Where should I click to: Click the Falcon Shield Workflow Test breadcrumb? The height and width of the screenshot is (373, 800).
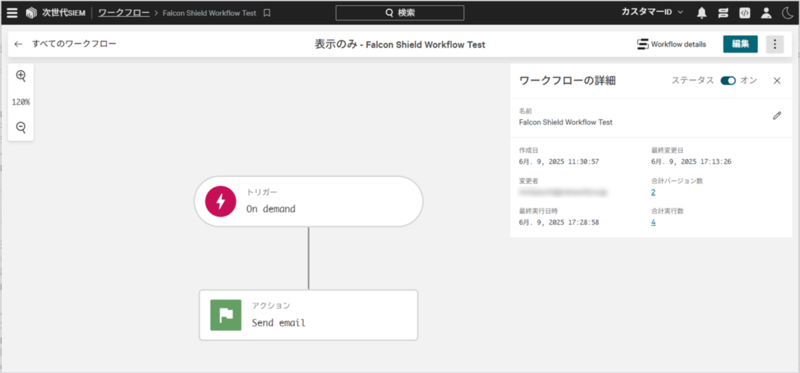click(x=209, y=13)
